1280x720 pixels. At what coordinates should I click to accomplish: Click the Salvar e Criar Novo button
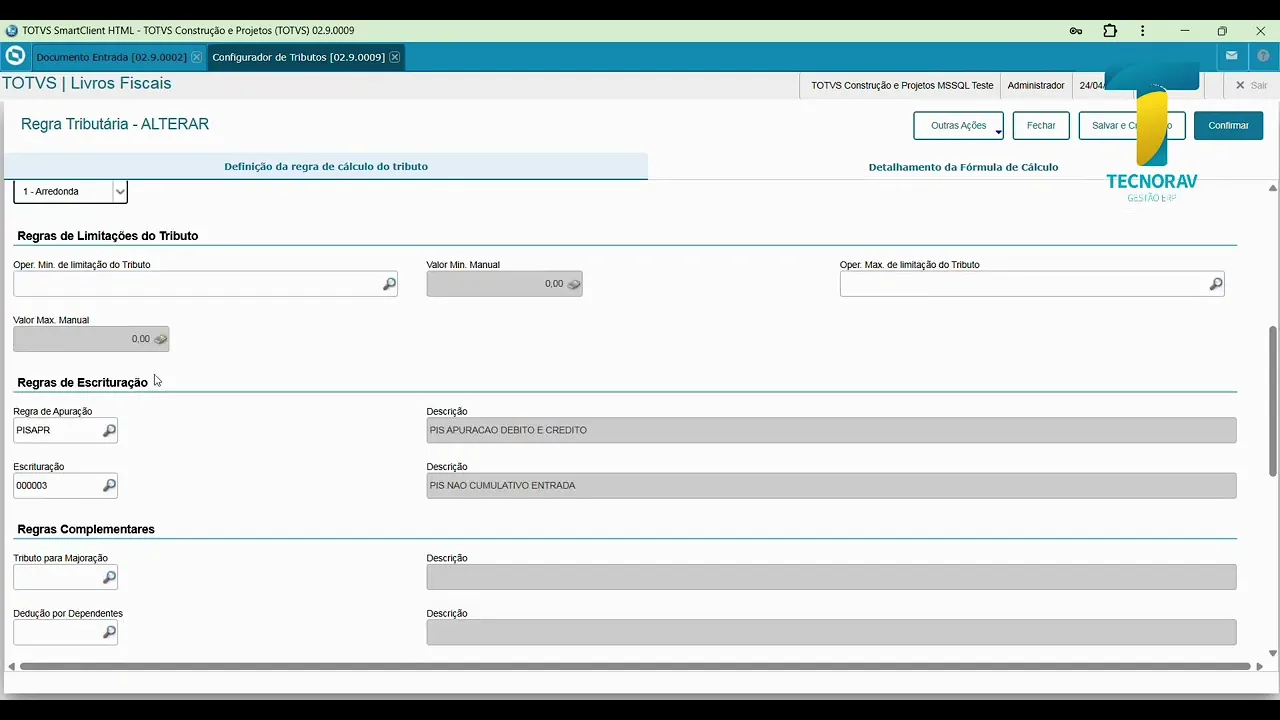(x=1132, y=126)
